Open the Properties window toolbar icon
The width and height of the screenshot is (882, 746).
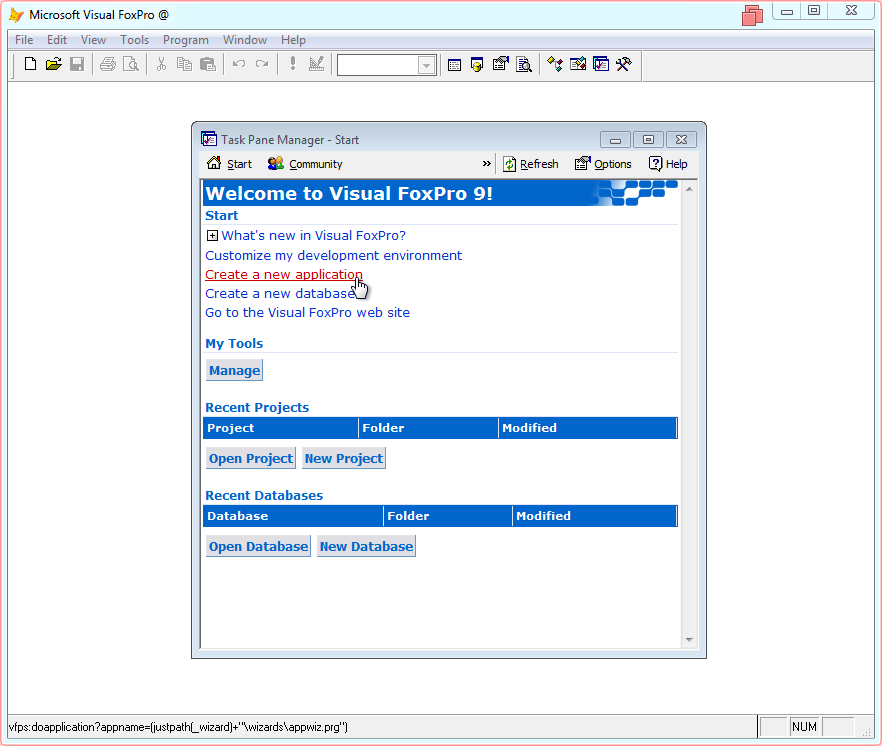500,64
